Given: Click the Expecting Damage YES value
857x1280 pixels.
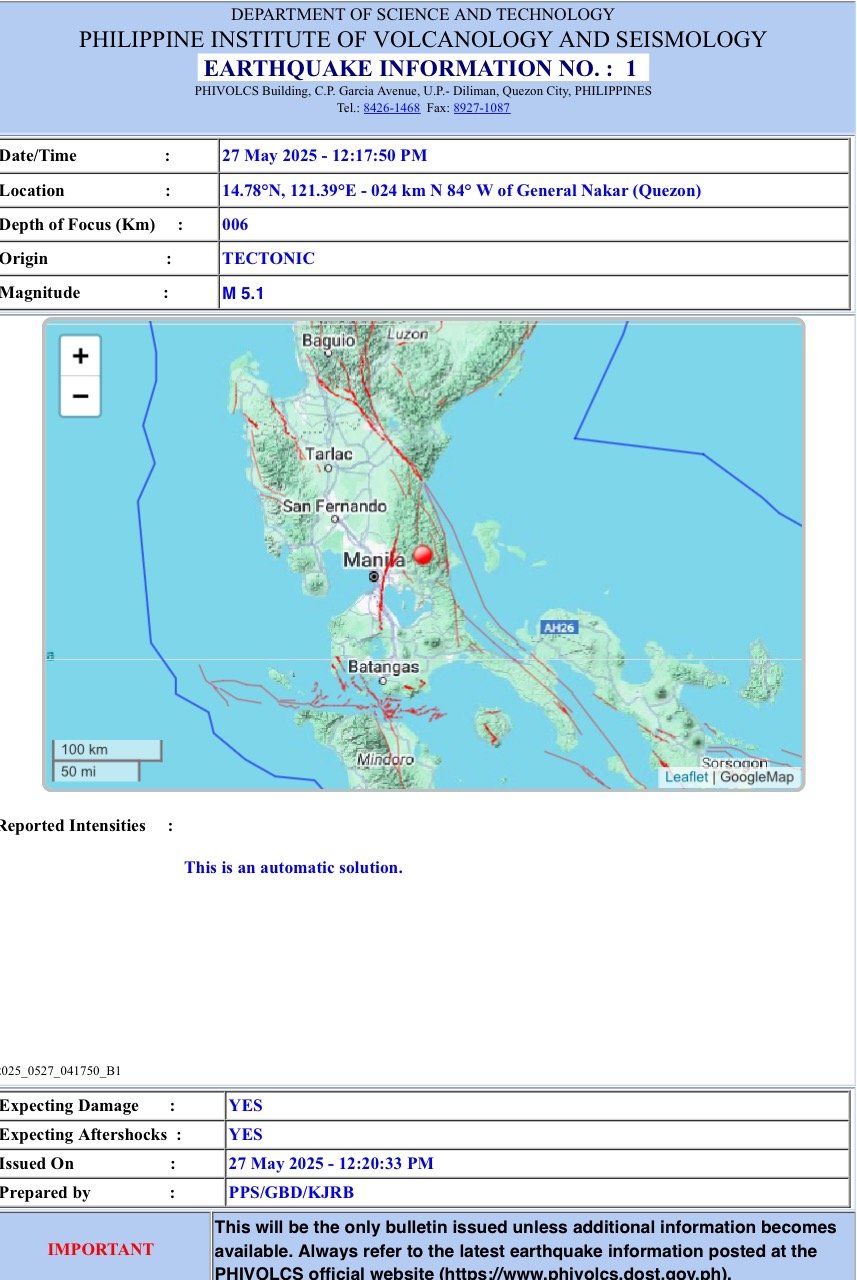Looking at the screenshot, I should point(246,1106).
